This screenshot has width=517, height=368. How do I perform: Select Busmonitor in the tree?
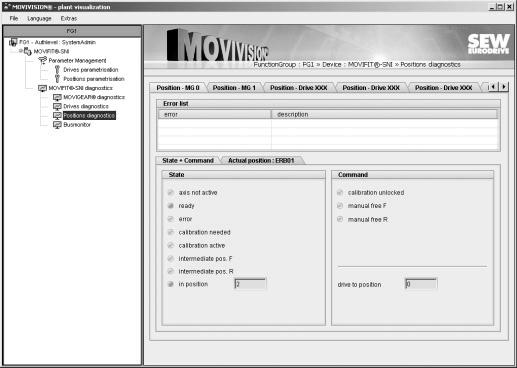coord(77,125)
